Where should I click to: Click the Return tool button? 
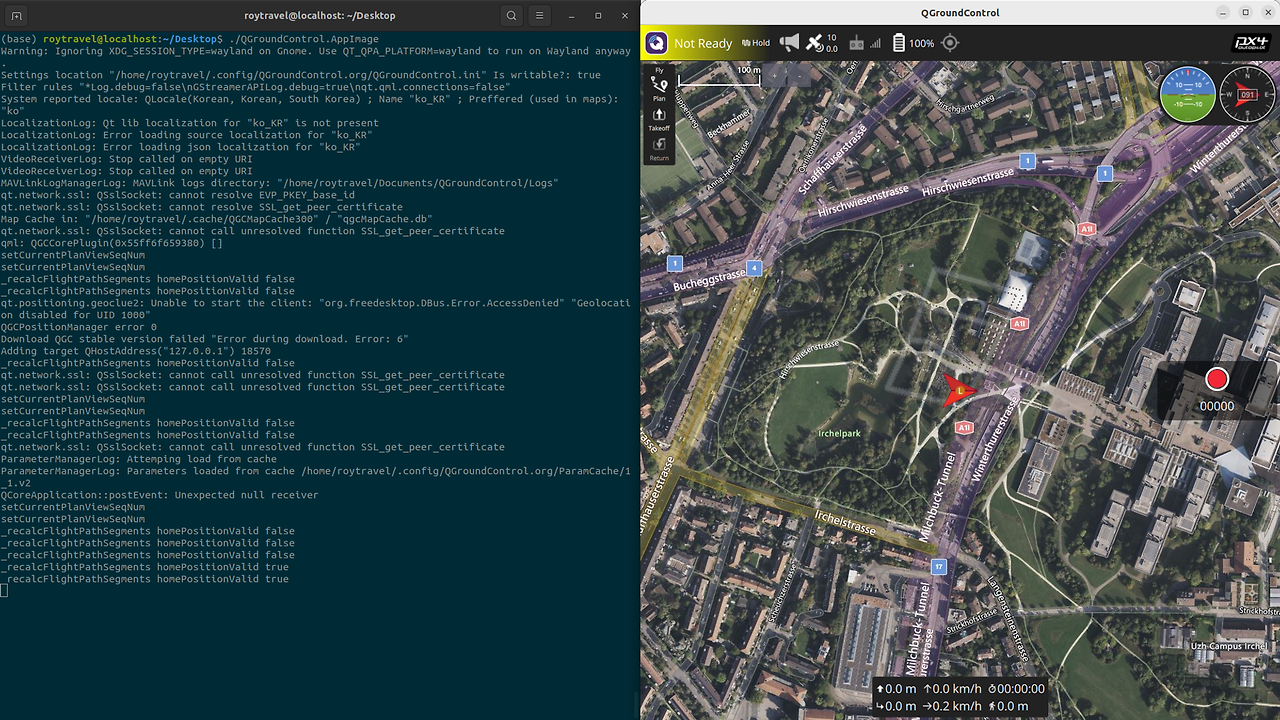tap(659, 149)
